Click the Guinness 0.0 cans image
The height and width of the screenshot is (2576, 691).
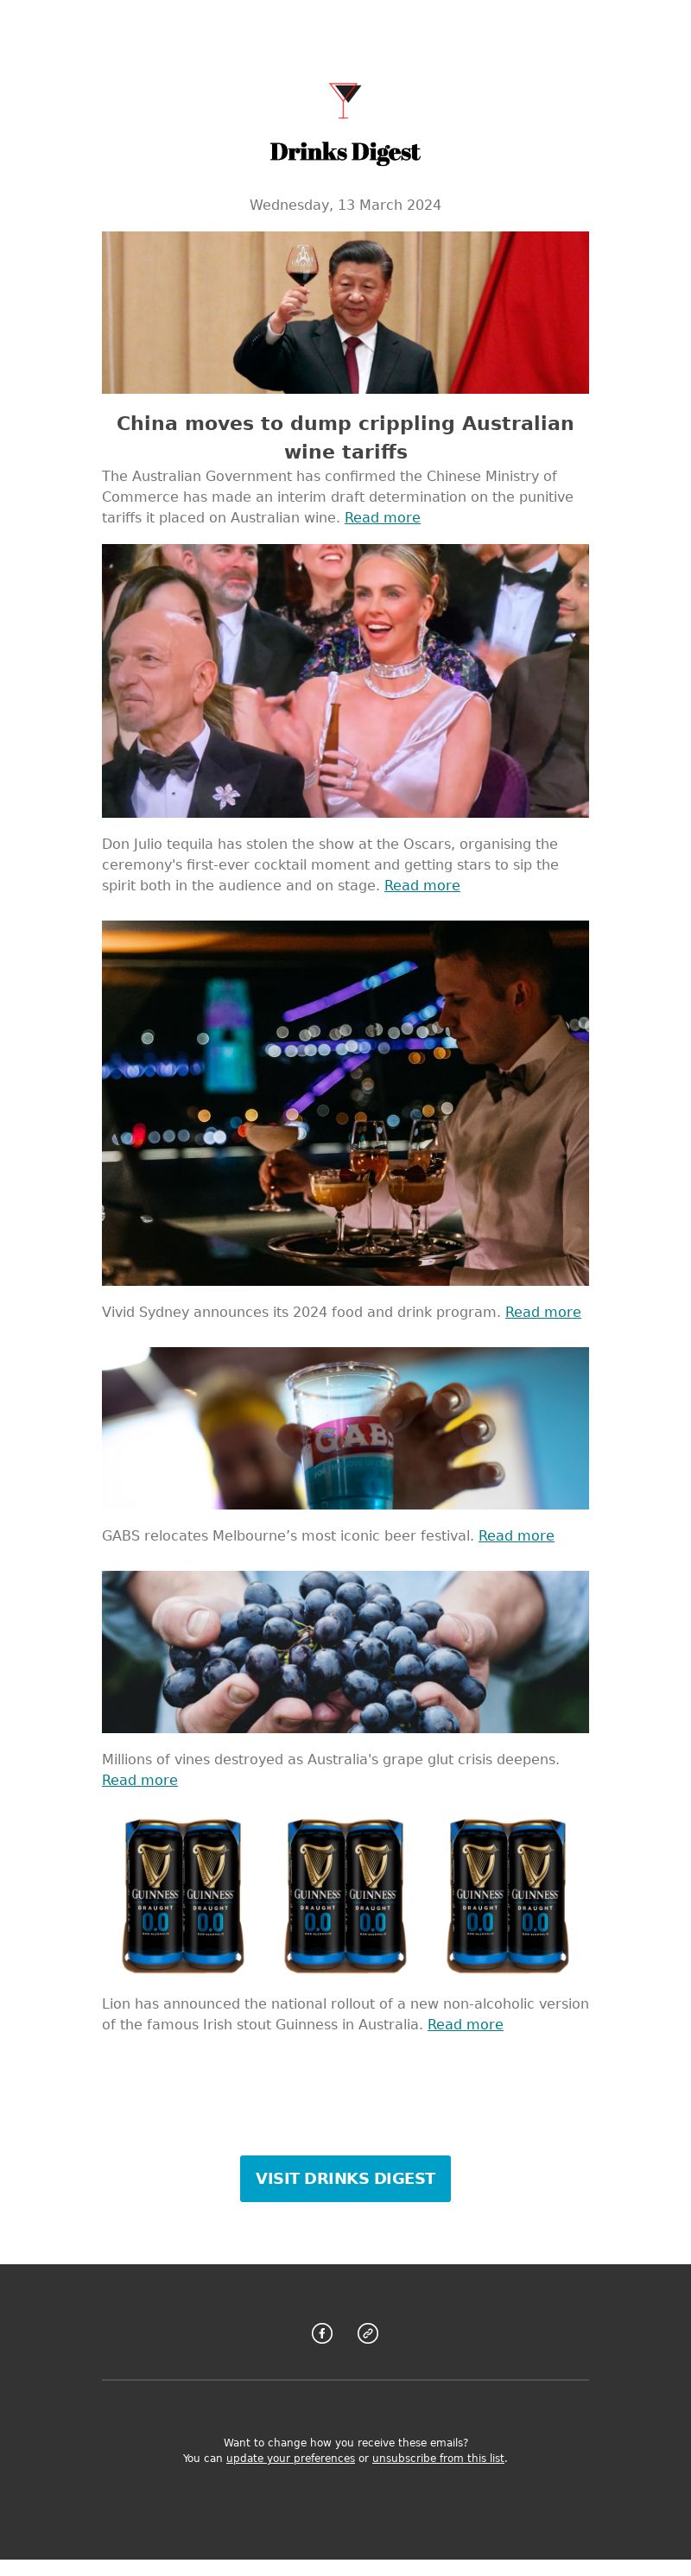[x=345, y=1896]
